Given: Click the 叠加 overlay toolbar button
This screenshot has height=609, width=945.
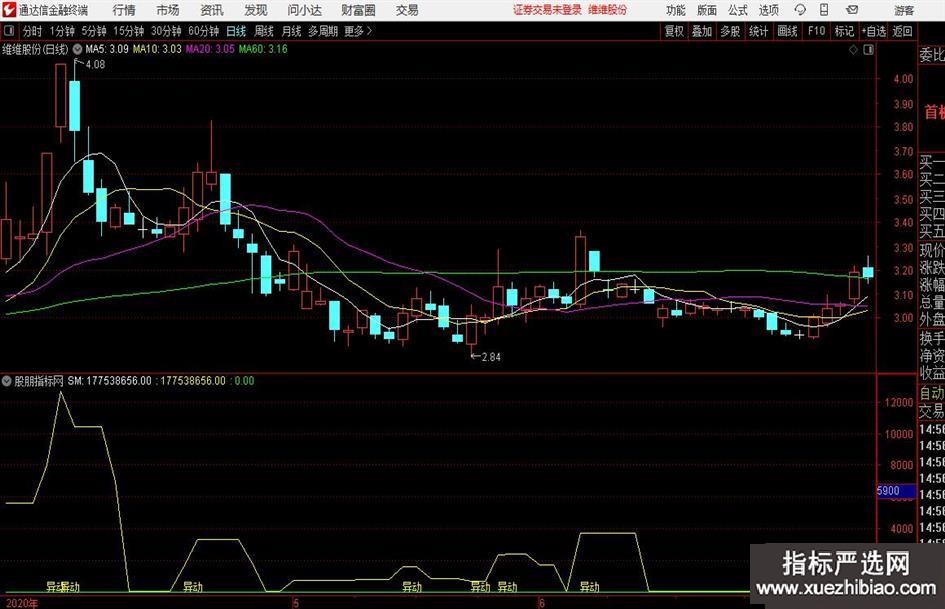Looking at the screenshot, I should [x=702, y=31].
